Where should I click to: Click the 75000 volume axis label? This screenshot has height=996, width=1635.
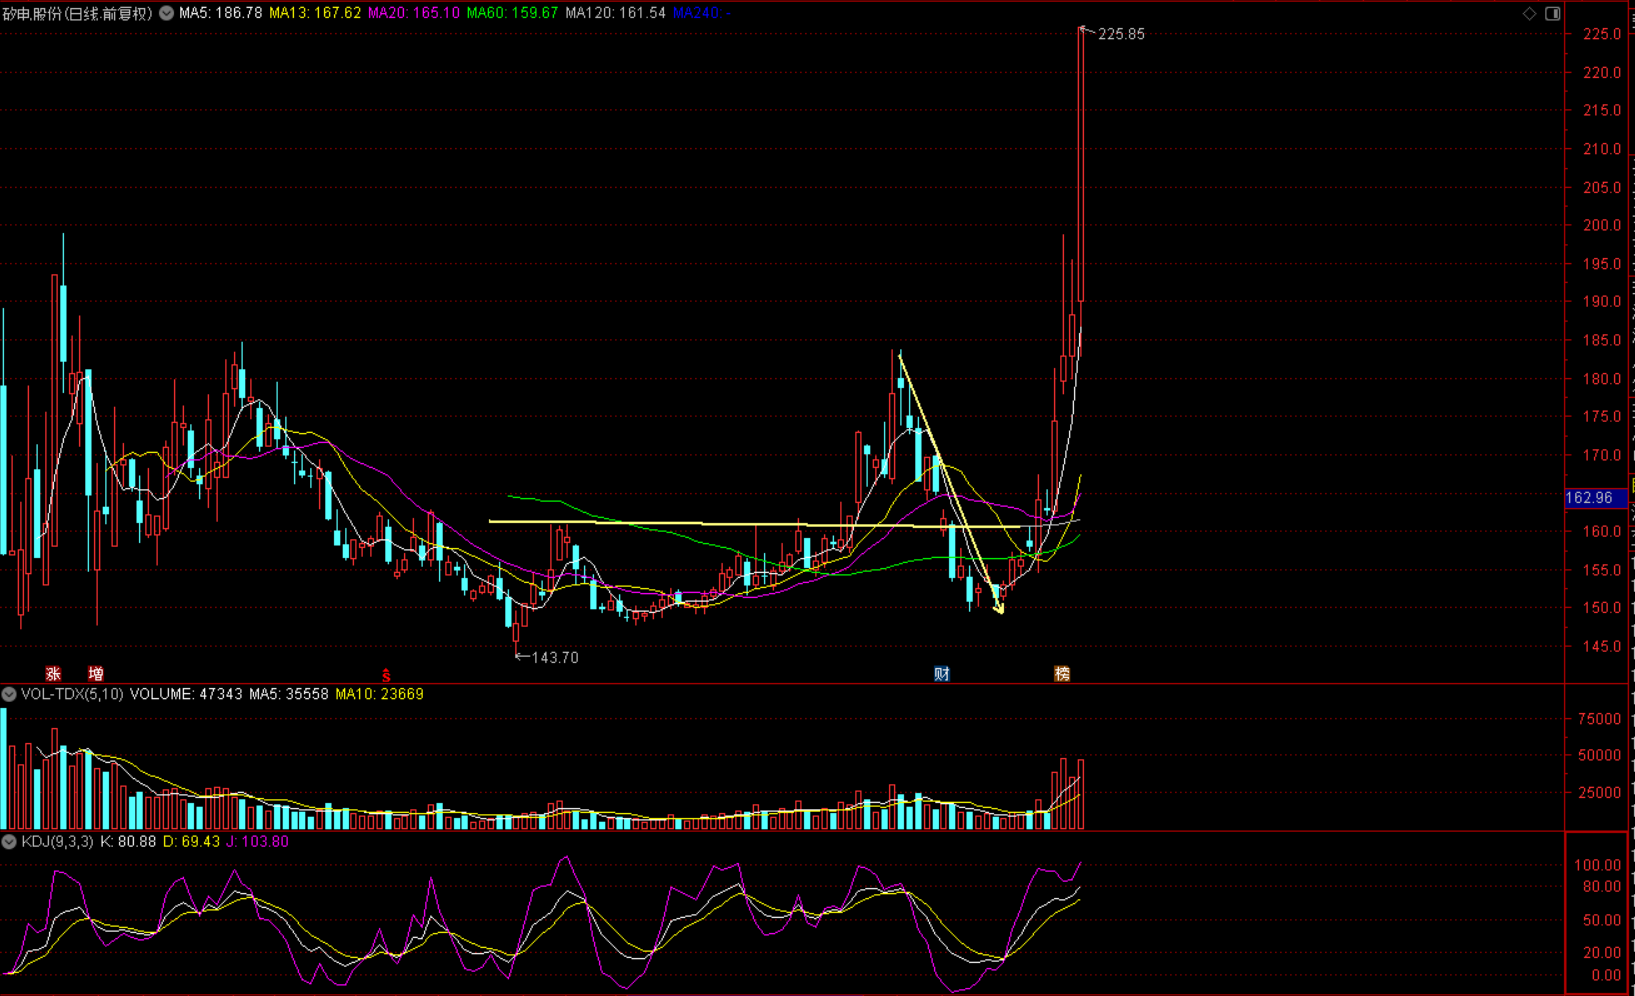[x=1599, y=719]
